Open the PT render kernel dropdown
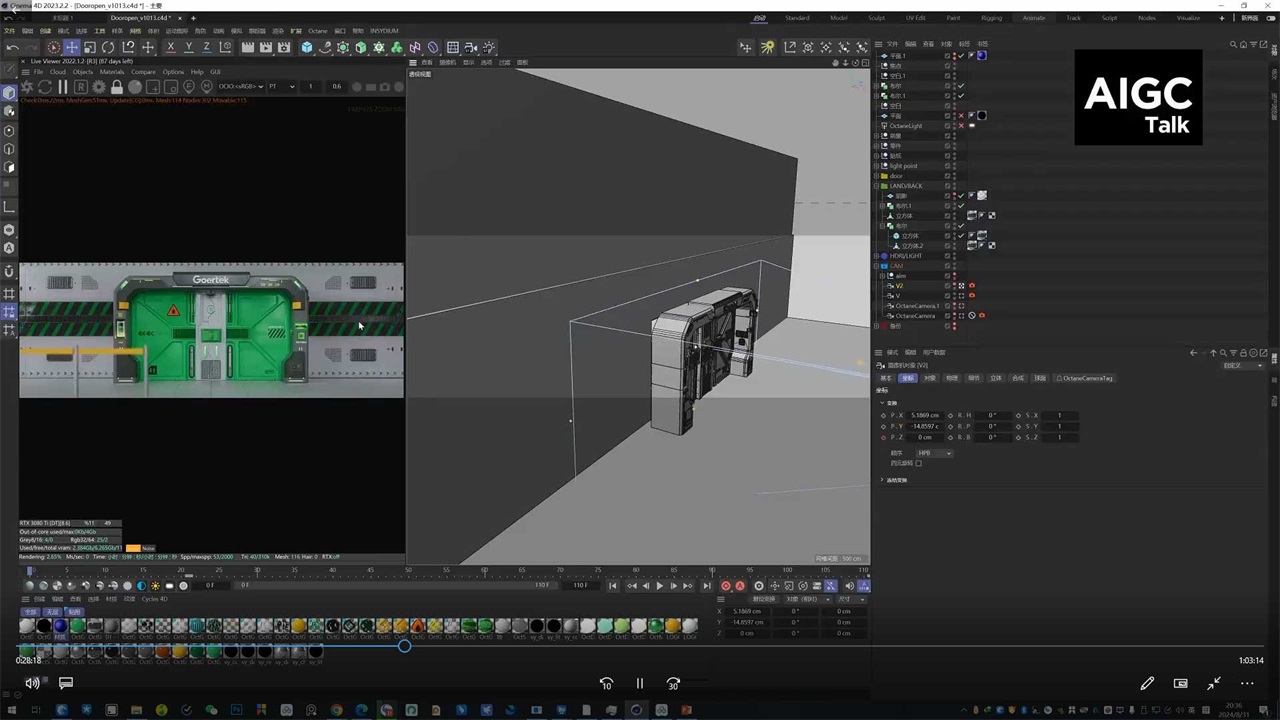The image size is (1280, 720). coord(282,86)
